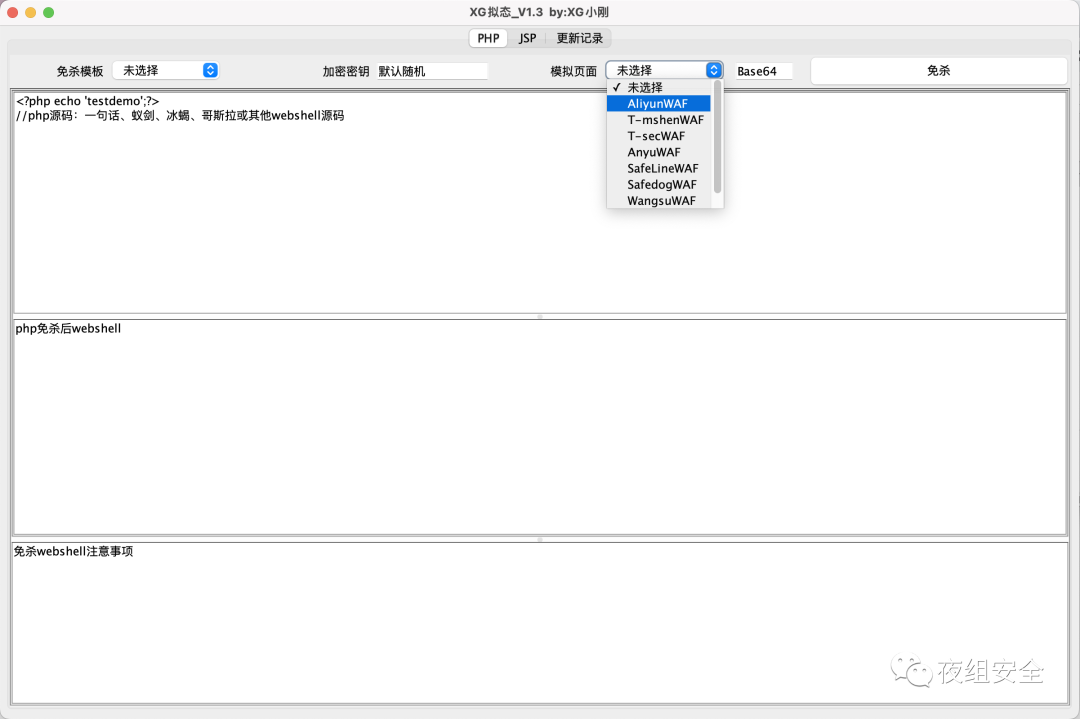Image resolution: width=1080 pixels, height=719 pixels.
Task: Click the divider handle below source pane
Action: pyautogui.click(x=540, y=317)
